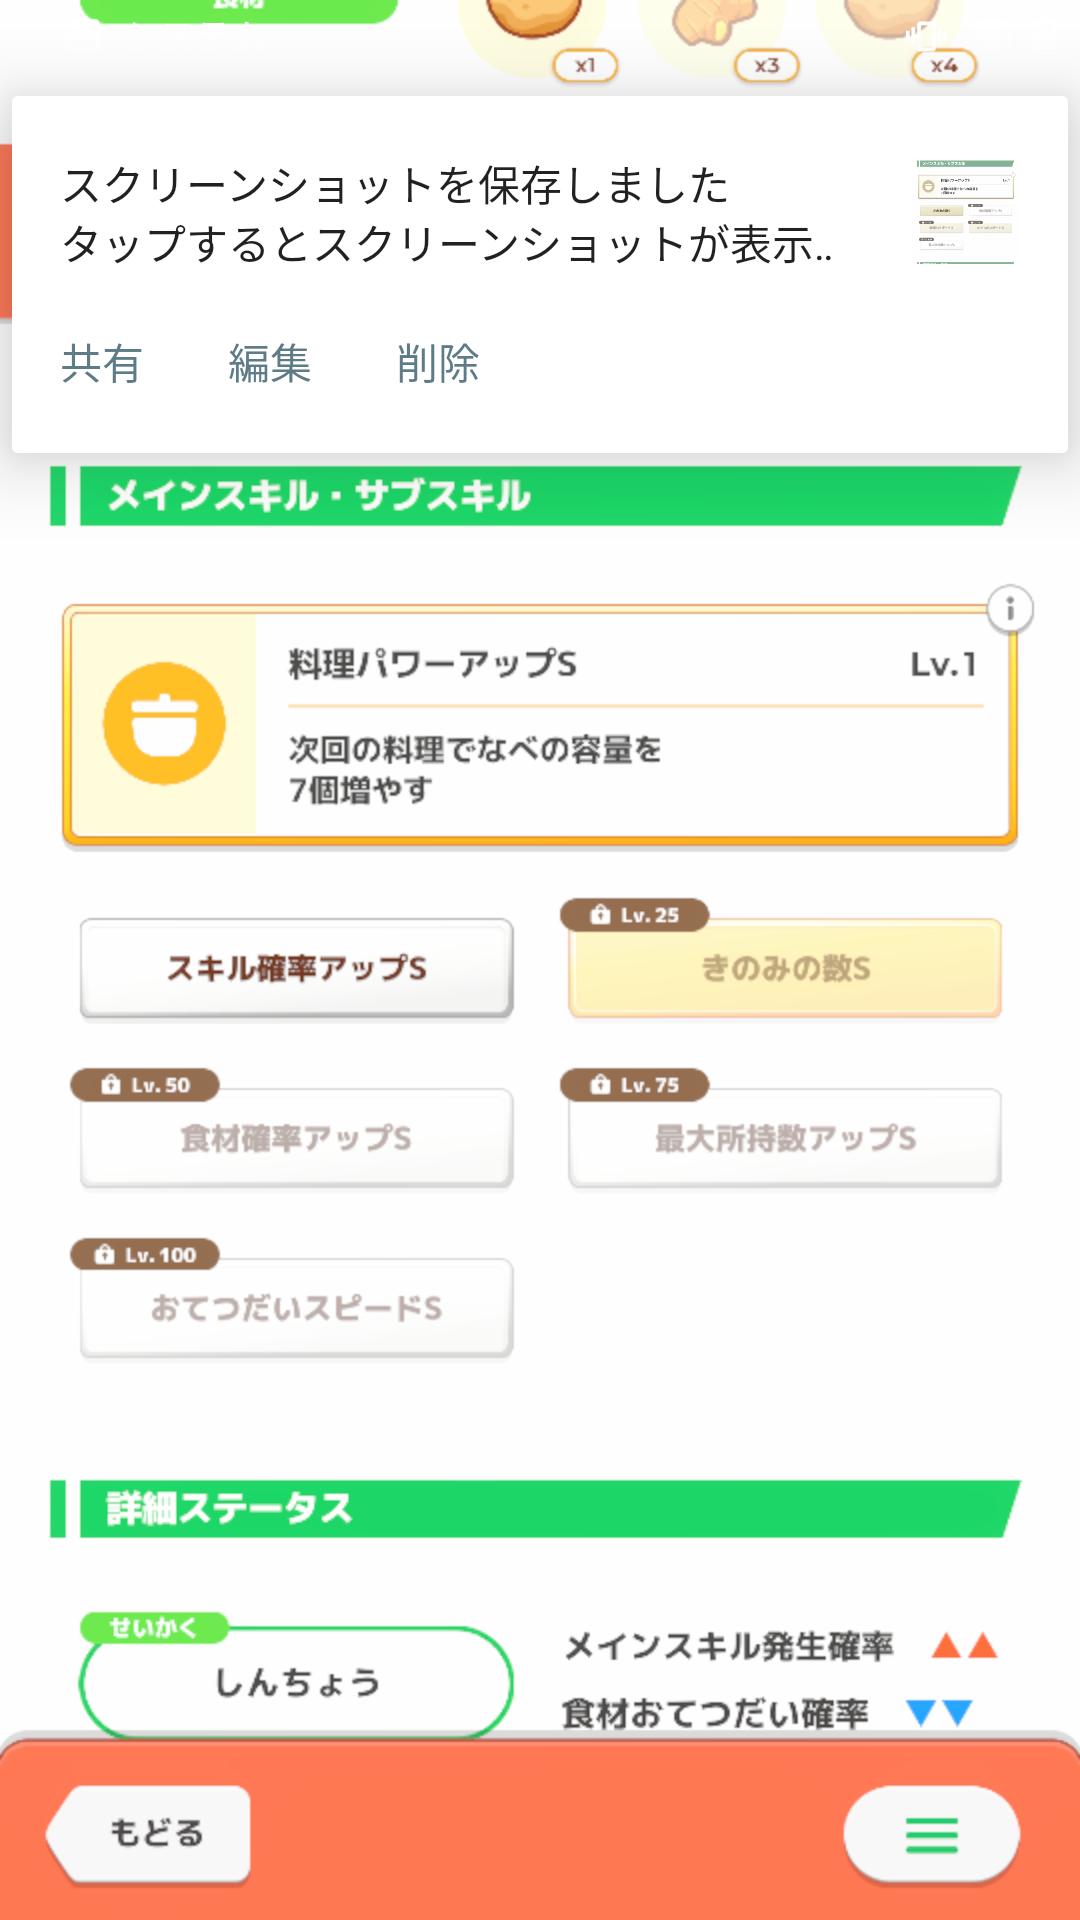Tap the Lv.75 lock badge
Image resolution: width=1080 pixels, height=1920 pixels.
pyautogui.click(x=635, y=1085)
